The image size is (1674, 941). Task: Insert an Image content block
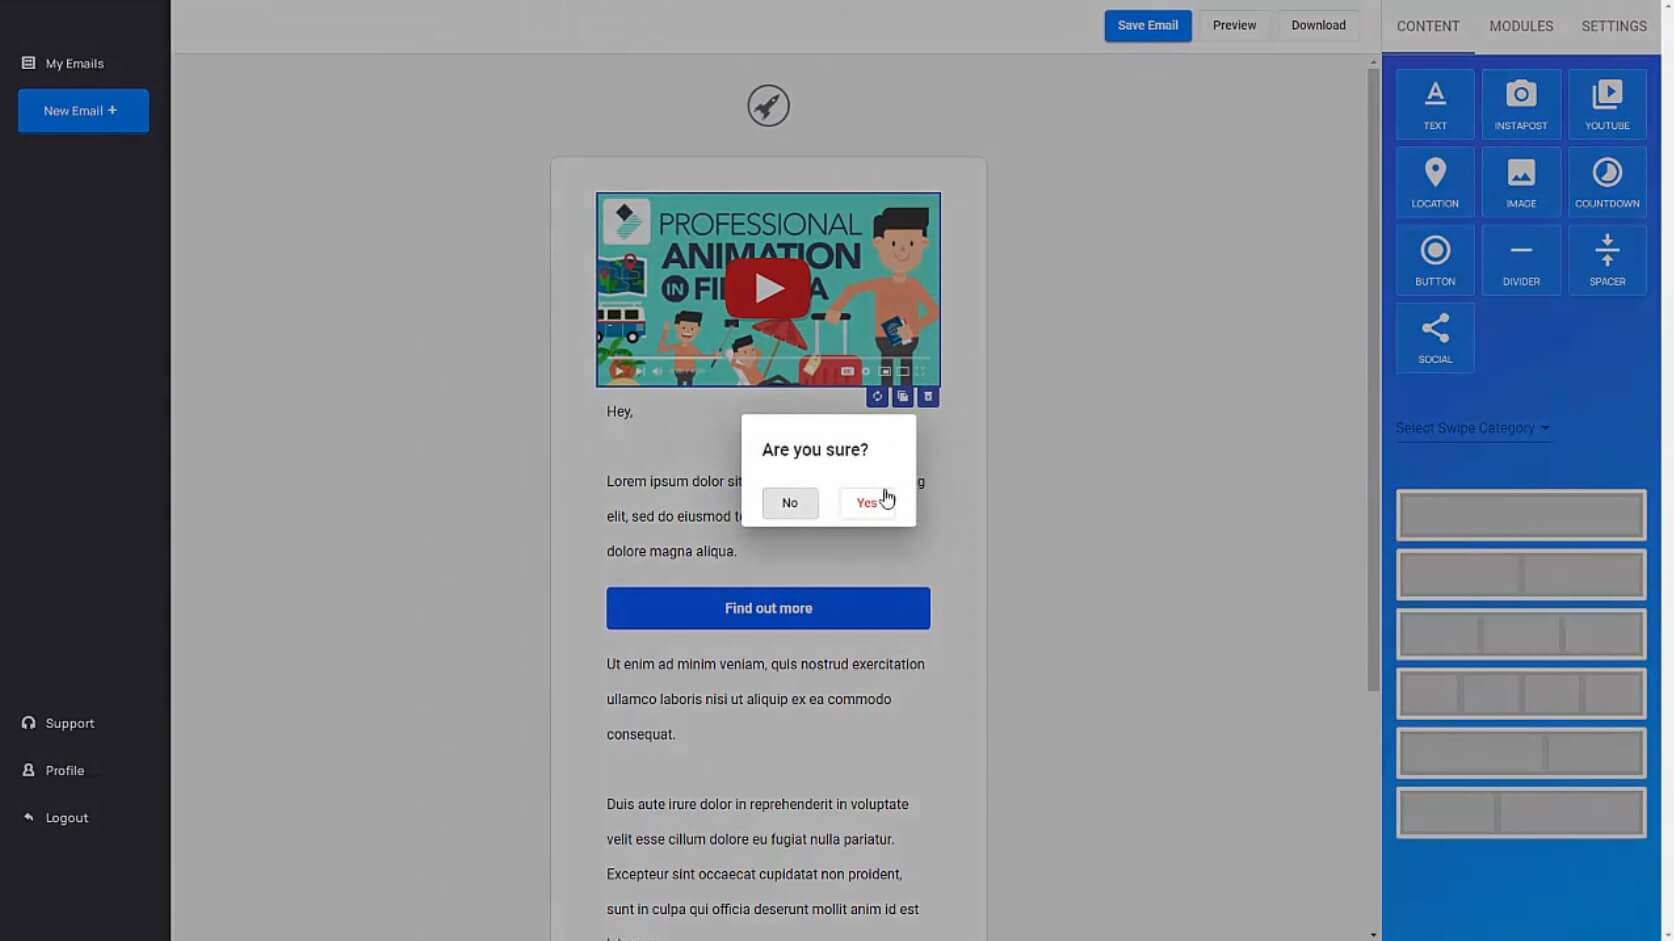1521,182
